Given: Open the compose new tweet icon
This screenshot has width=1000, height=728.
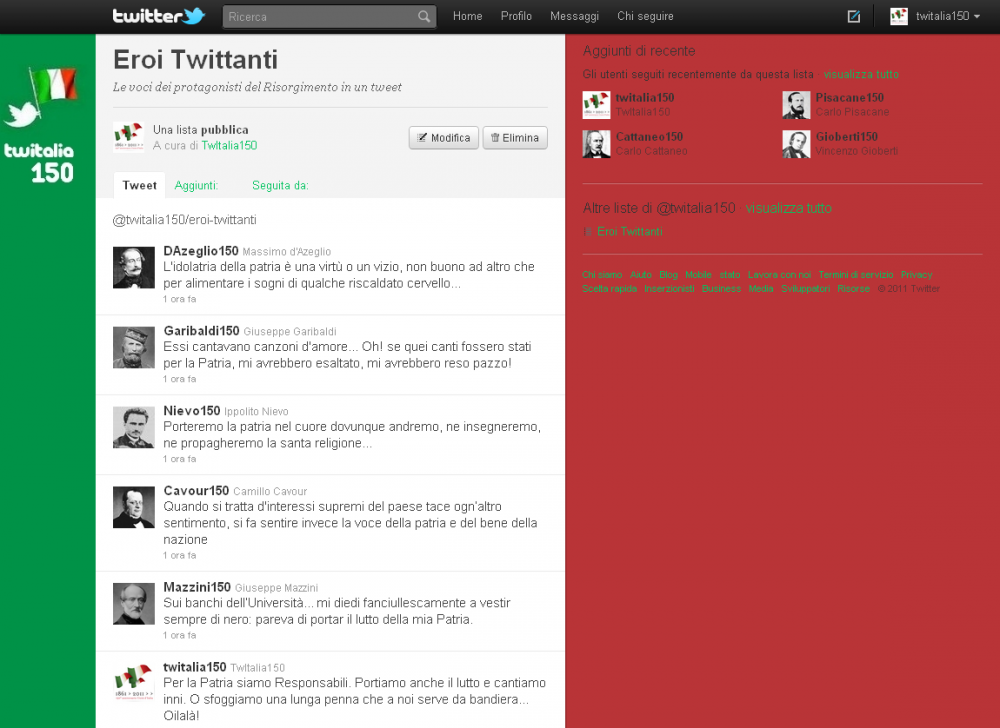Looking at the screenshot, I should pyautogui.click(x=853, y=17).
